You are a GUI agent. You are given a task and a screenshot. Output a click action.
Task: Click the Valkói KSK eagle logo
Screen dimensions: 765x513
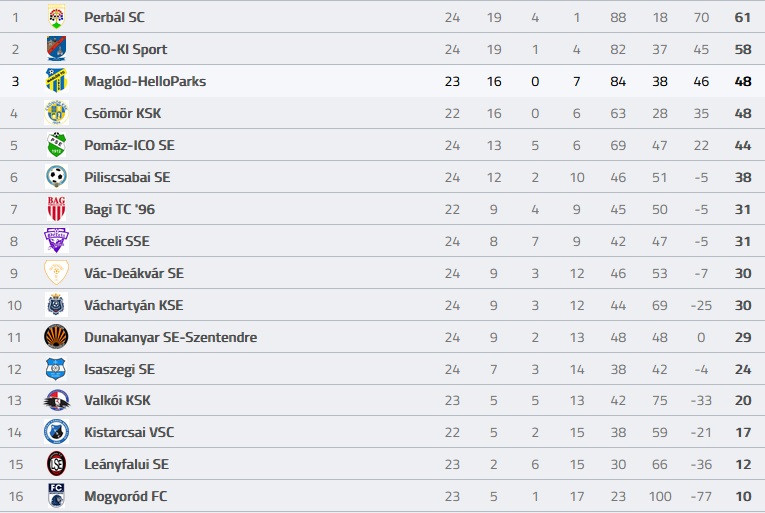pyautogui.click(x=57, y=400)
